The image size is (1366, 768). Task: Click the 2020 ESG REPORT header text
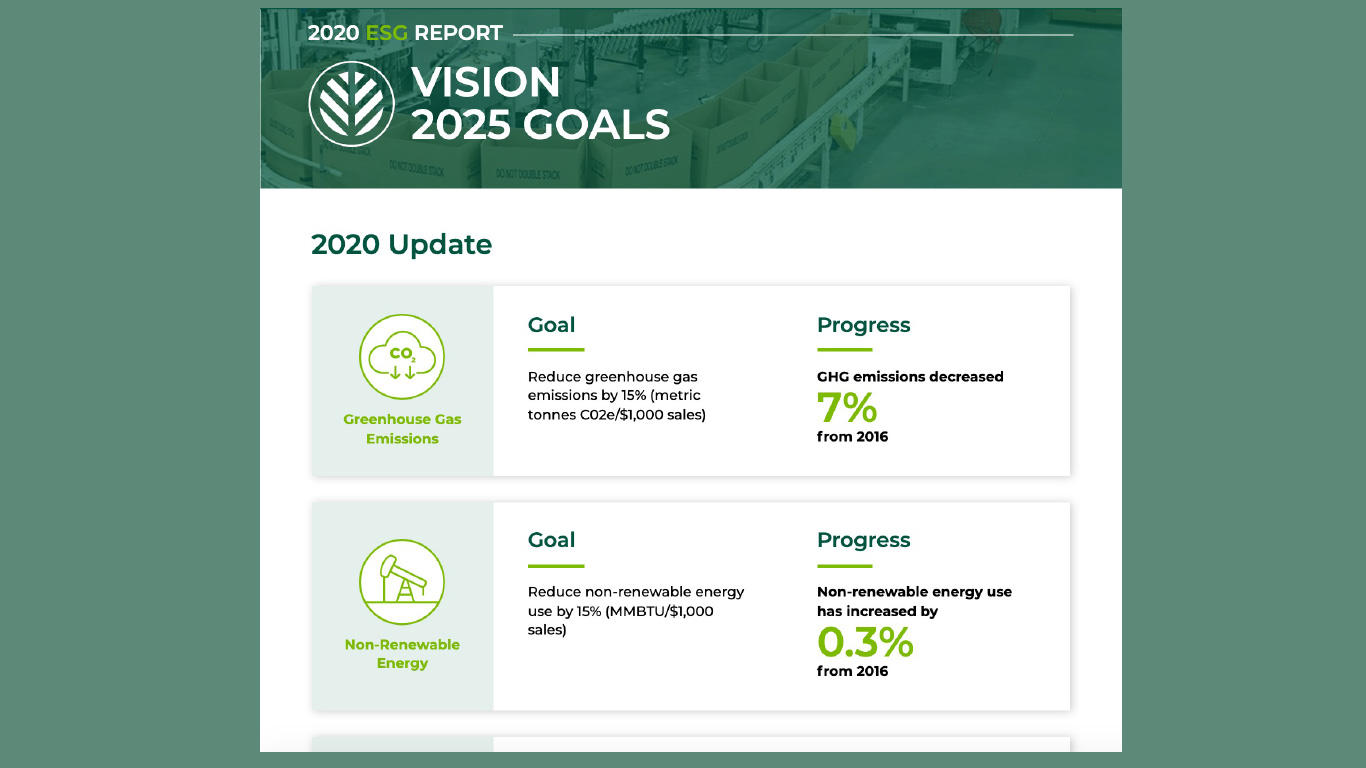pyautogui.click(x=405, y=33)
